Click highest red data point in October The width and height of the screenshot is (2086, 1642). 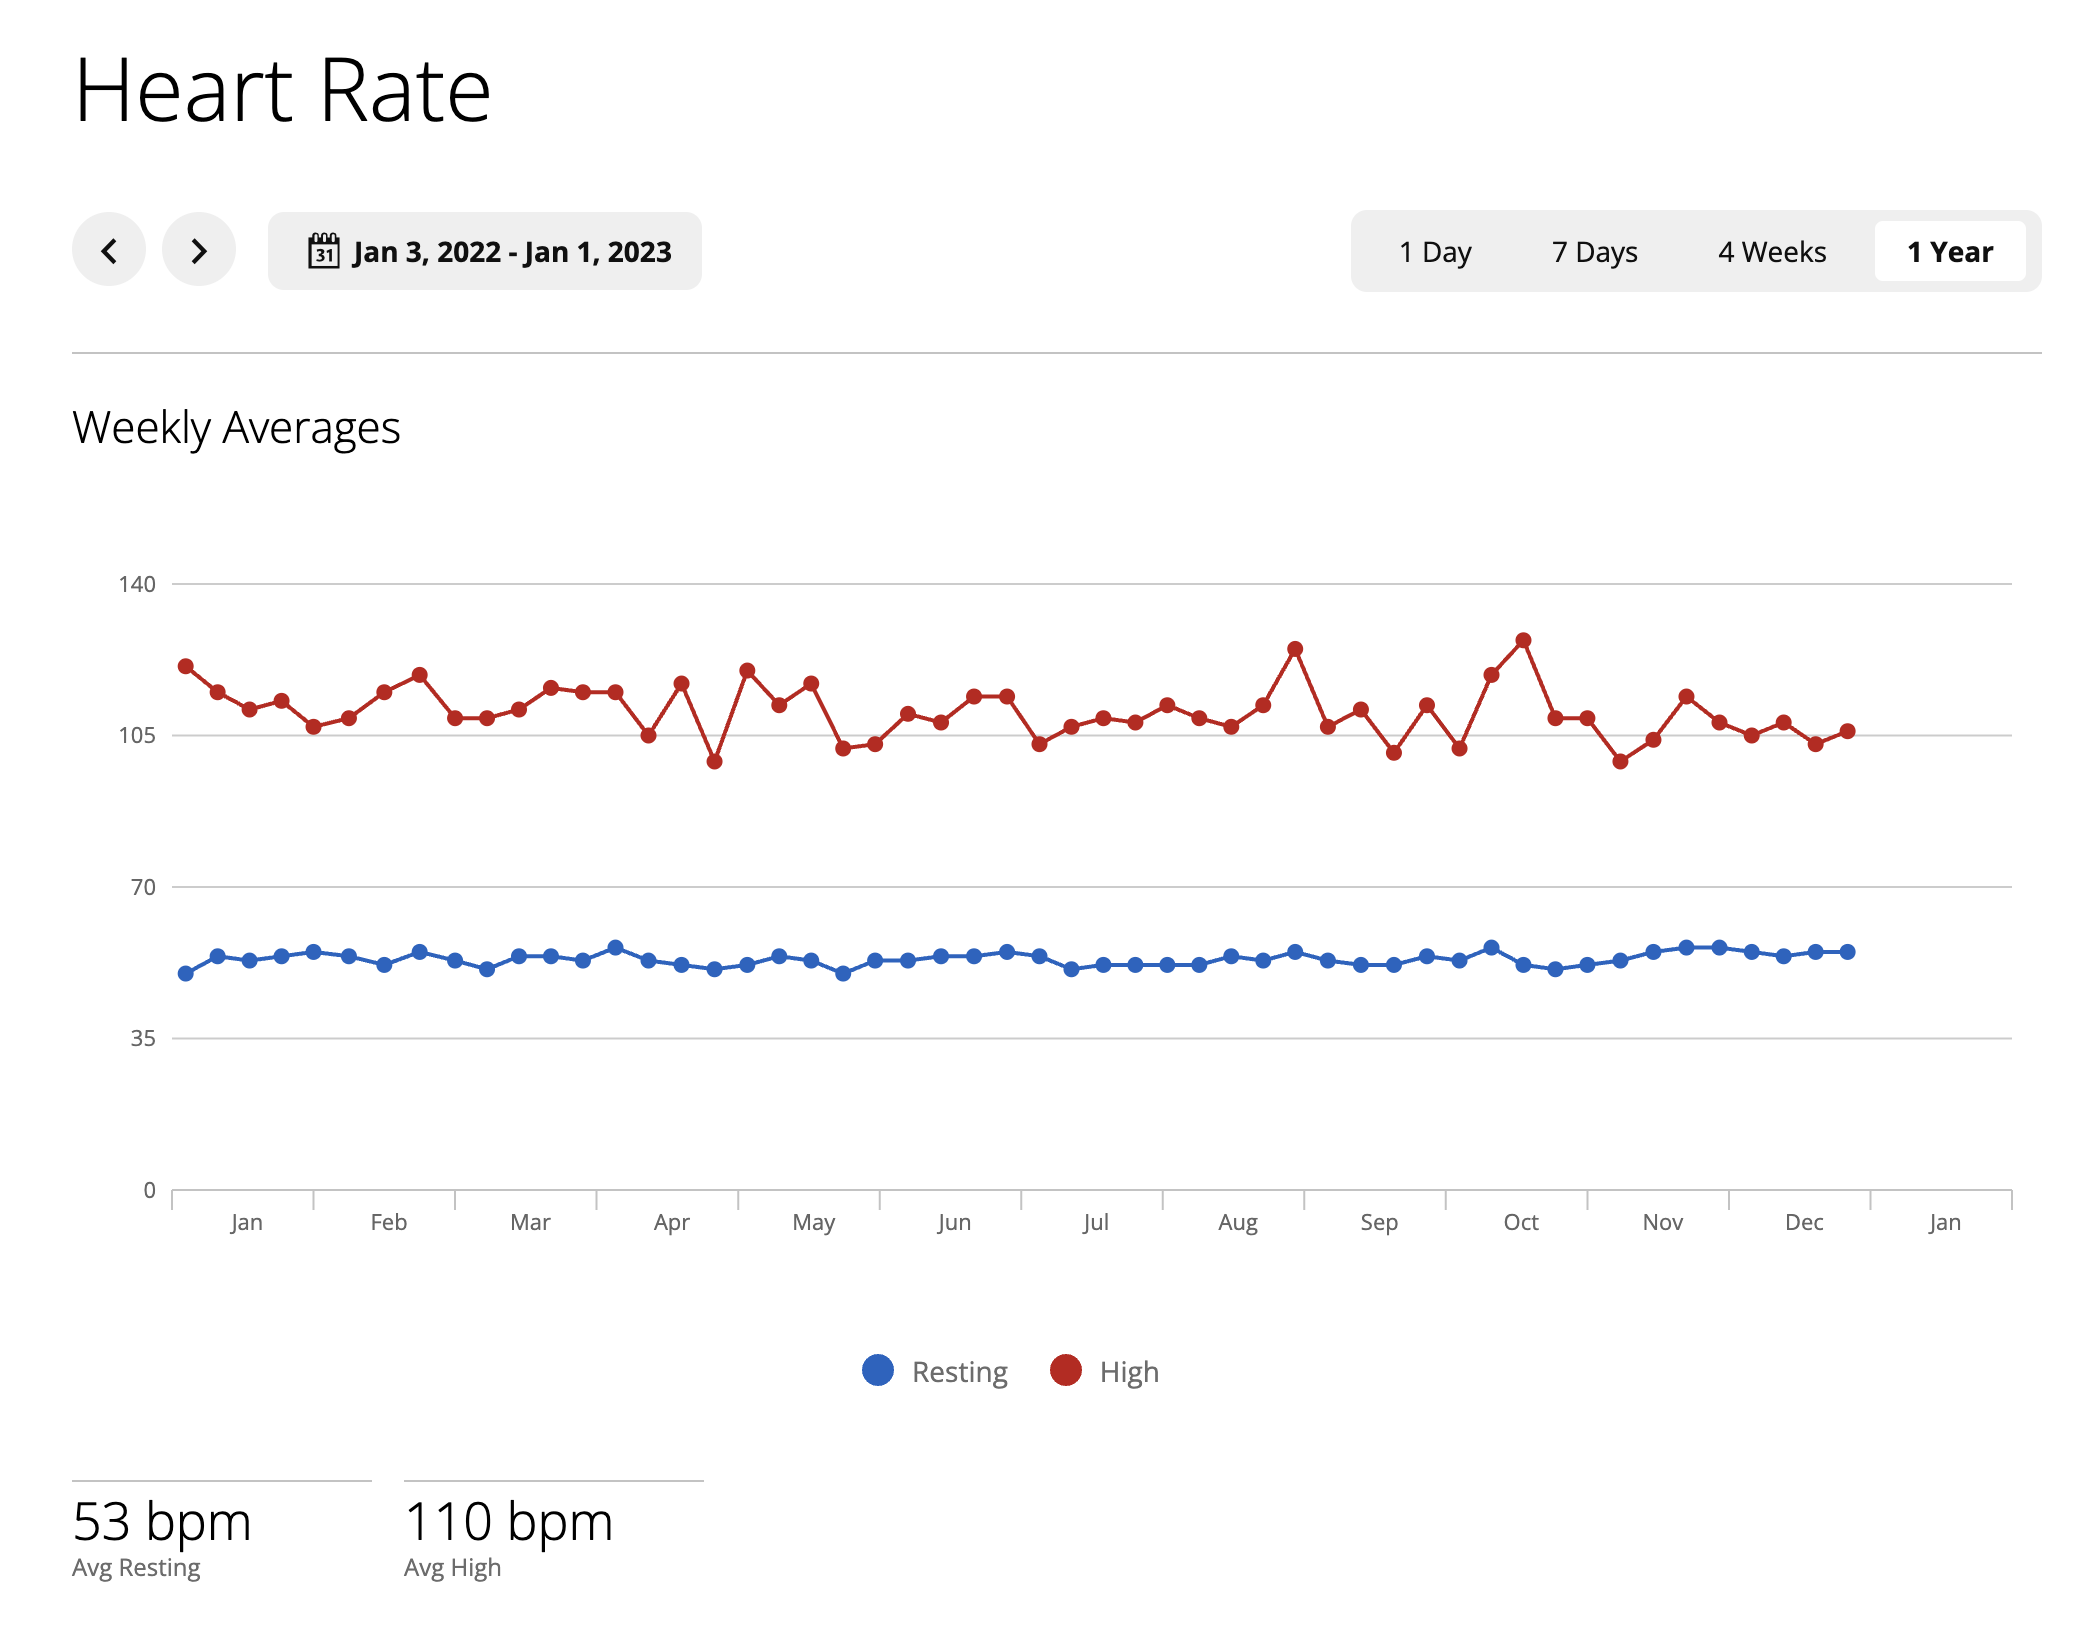point(1523,640)
